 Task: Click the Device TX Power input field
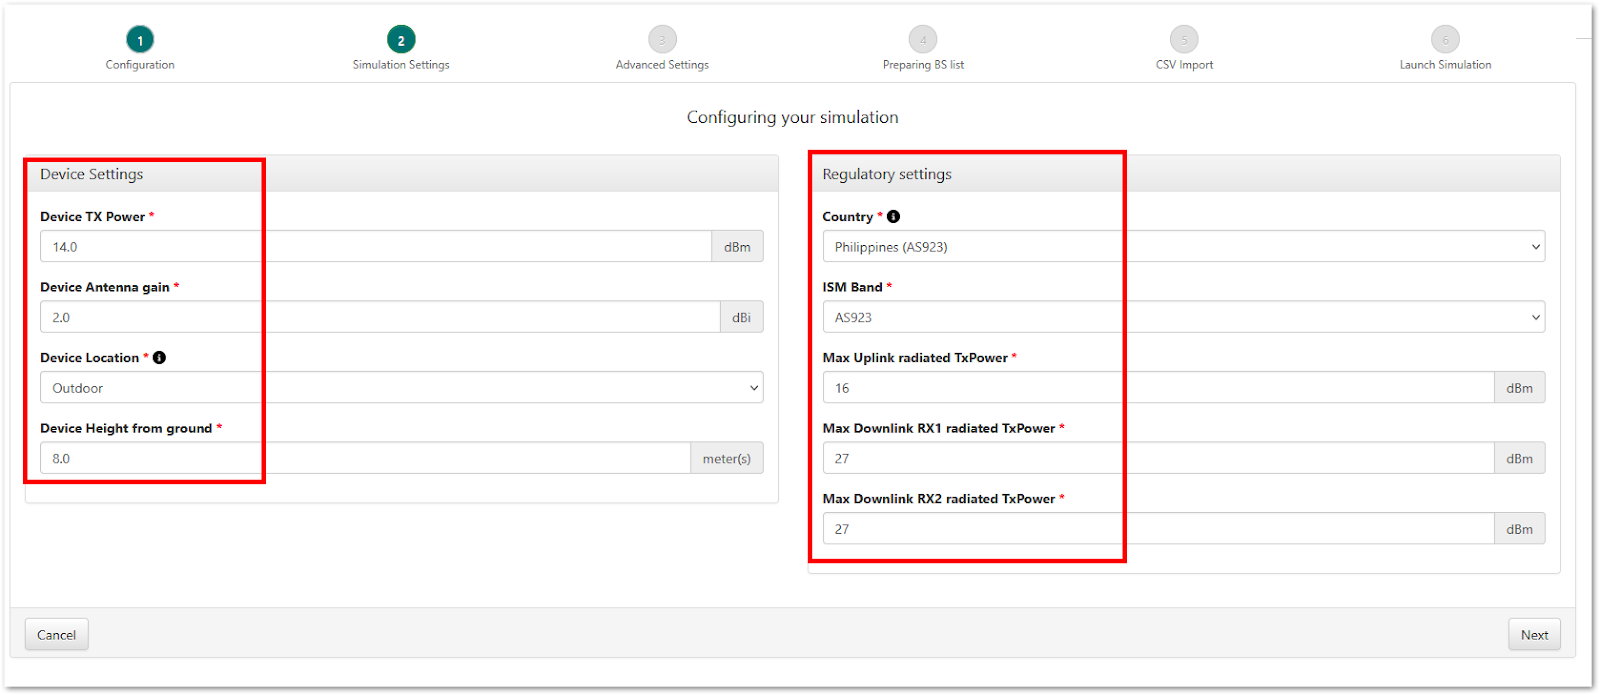[x=376, y=247]
